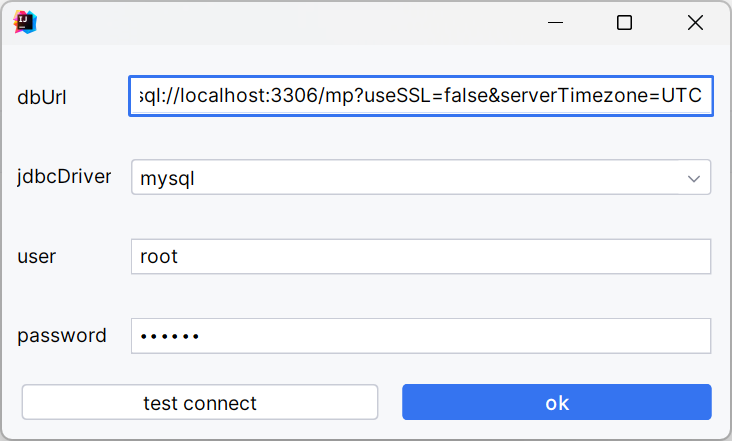Minimize the database connection dialog
This screenshot has width=732, height=441.
(554, 22)
